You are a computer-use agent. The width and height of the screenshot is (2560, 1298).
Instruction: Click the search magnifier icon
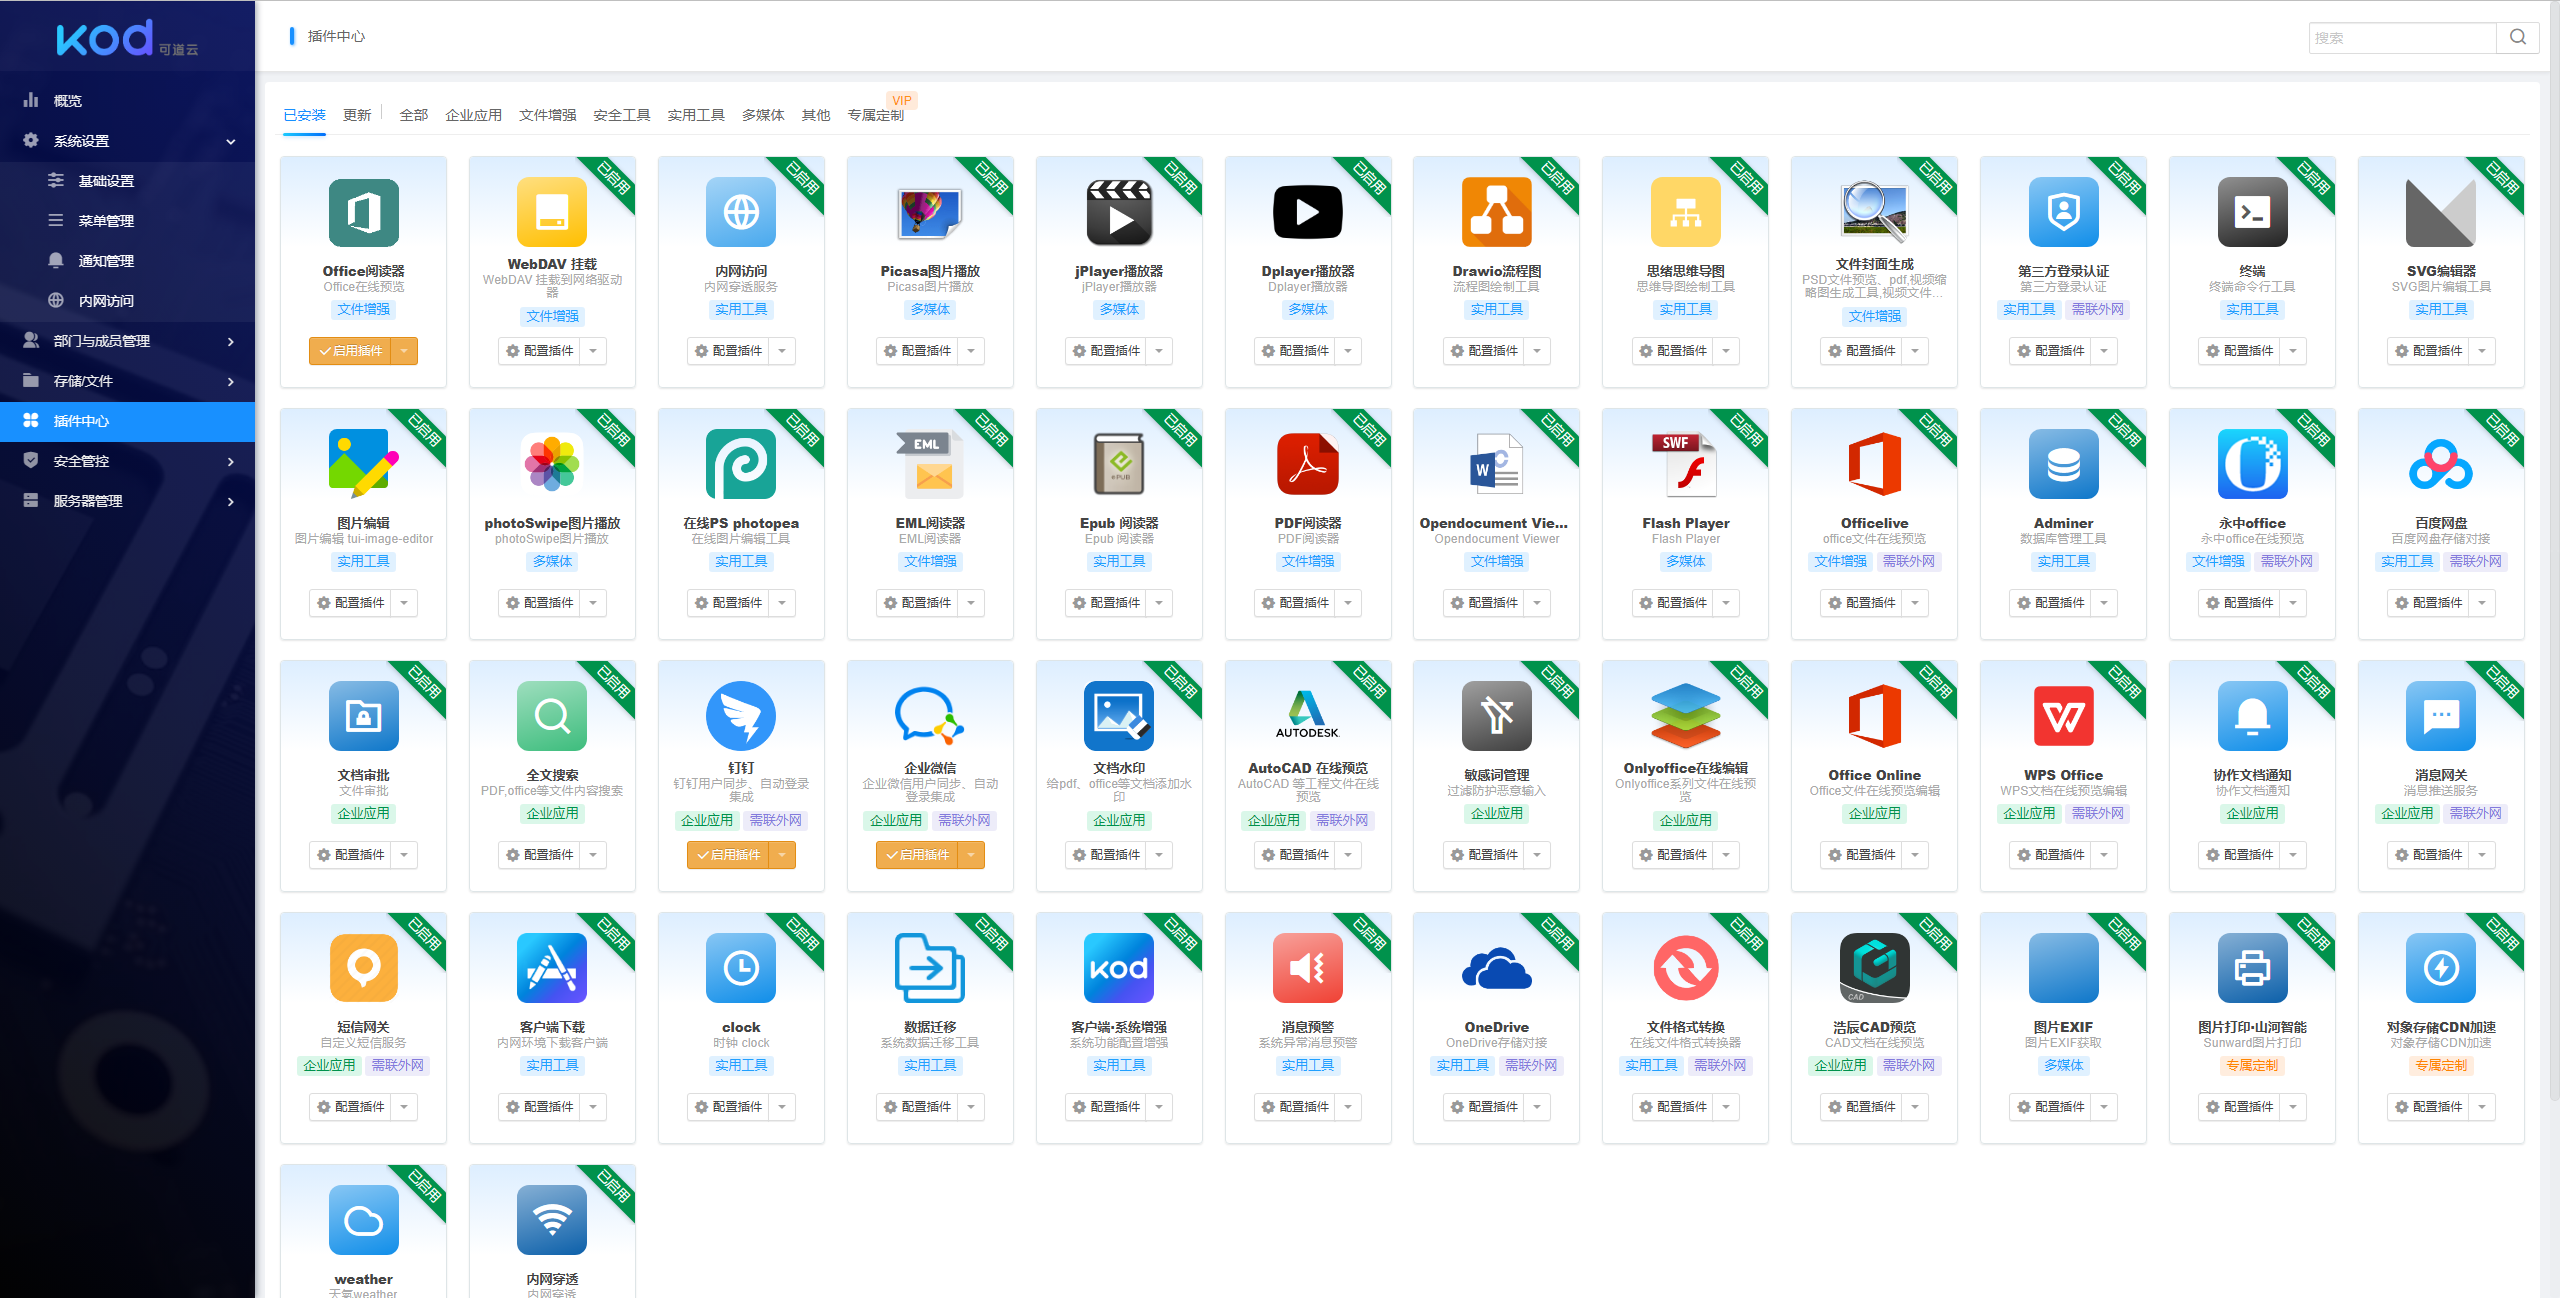click(2518, 37)
